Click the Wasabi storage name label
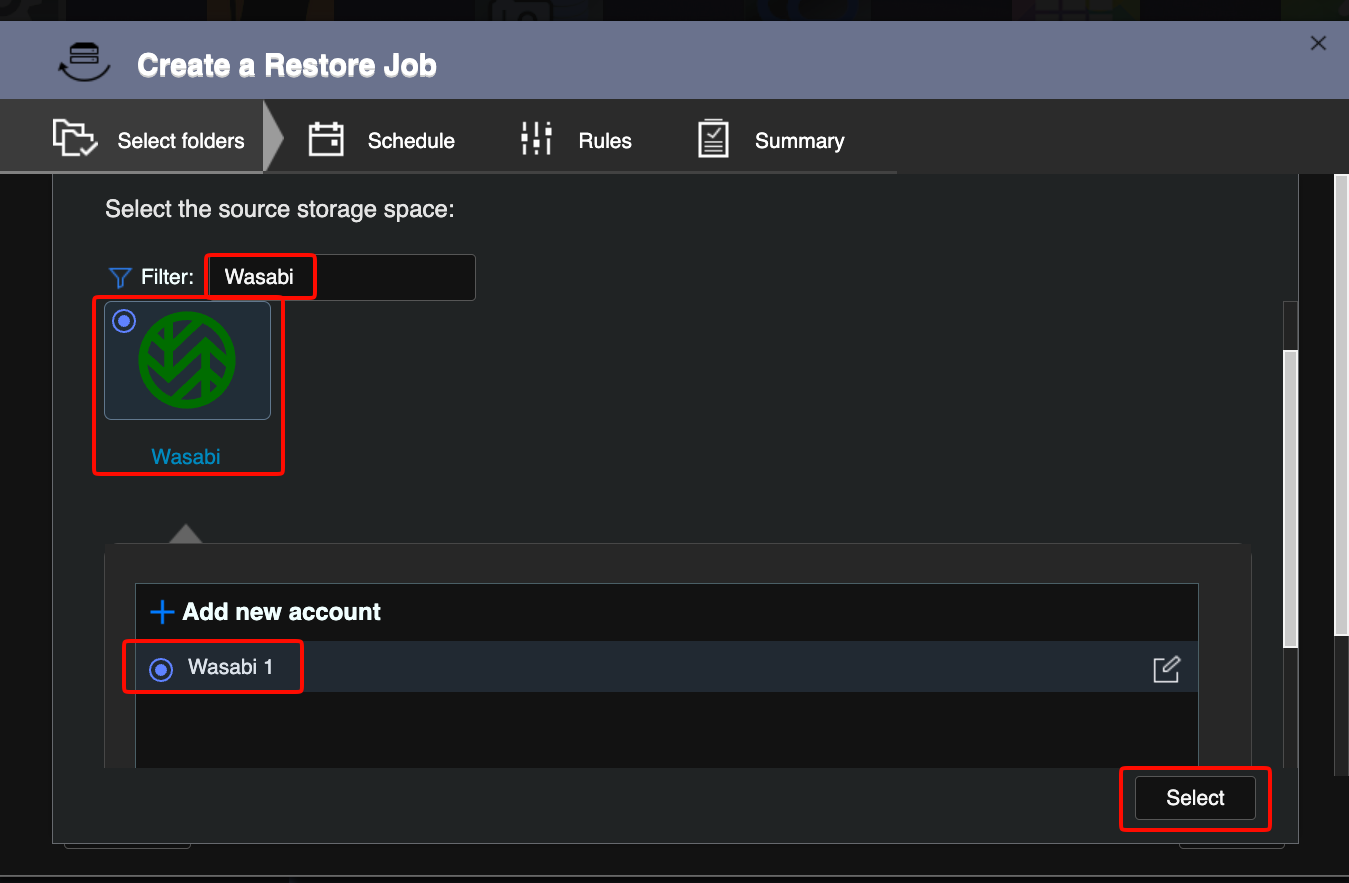The image size is (1349, 883). coord(186,457)
